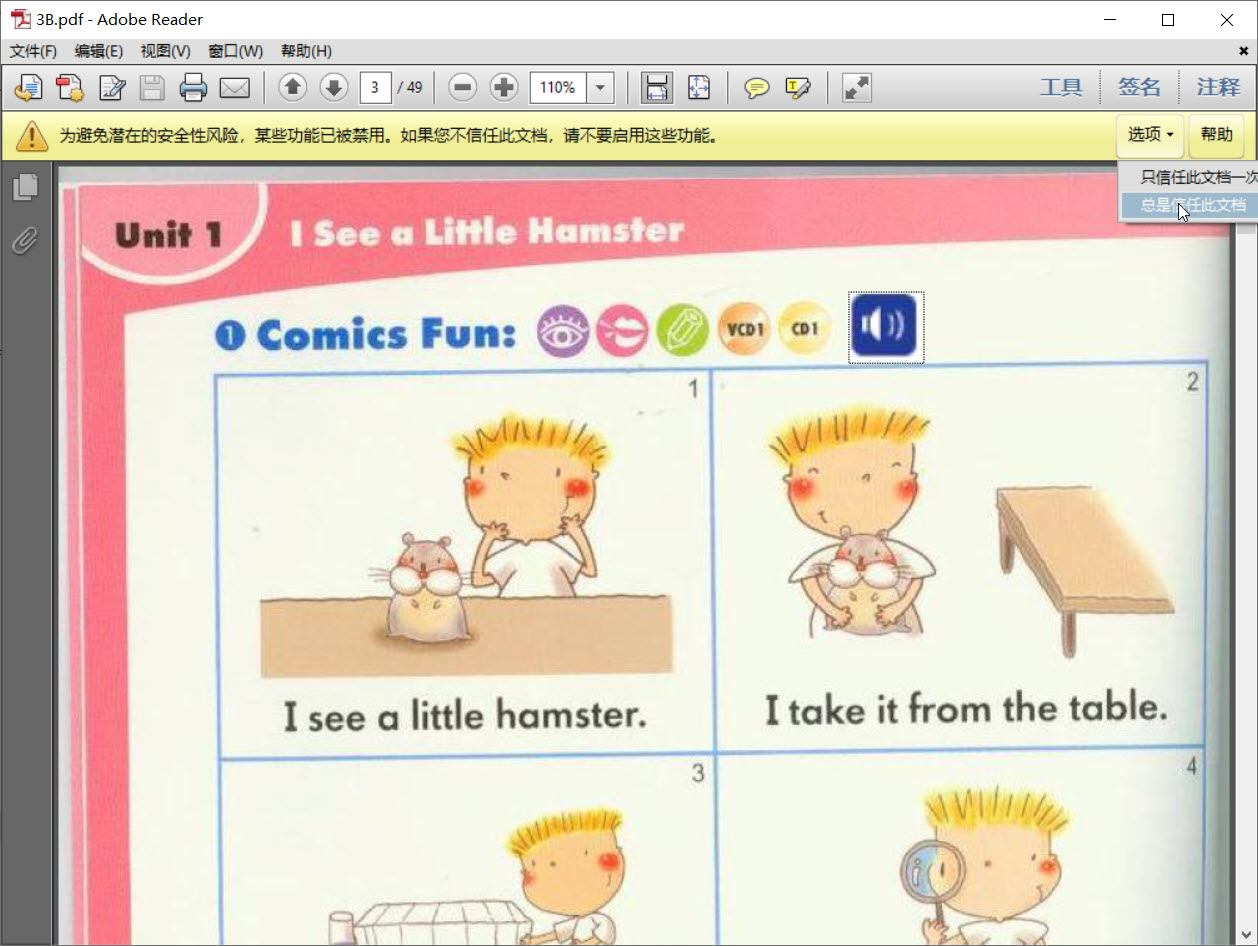Go to previous page with up arrow
The height and width of the screenshot is (946, 1258).
(292, 88)
